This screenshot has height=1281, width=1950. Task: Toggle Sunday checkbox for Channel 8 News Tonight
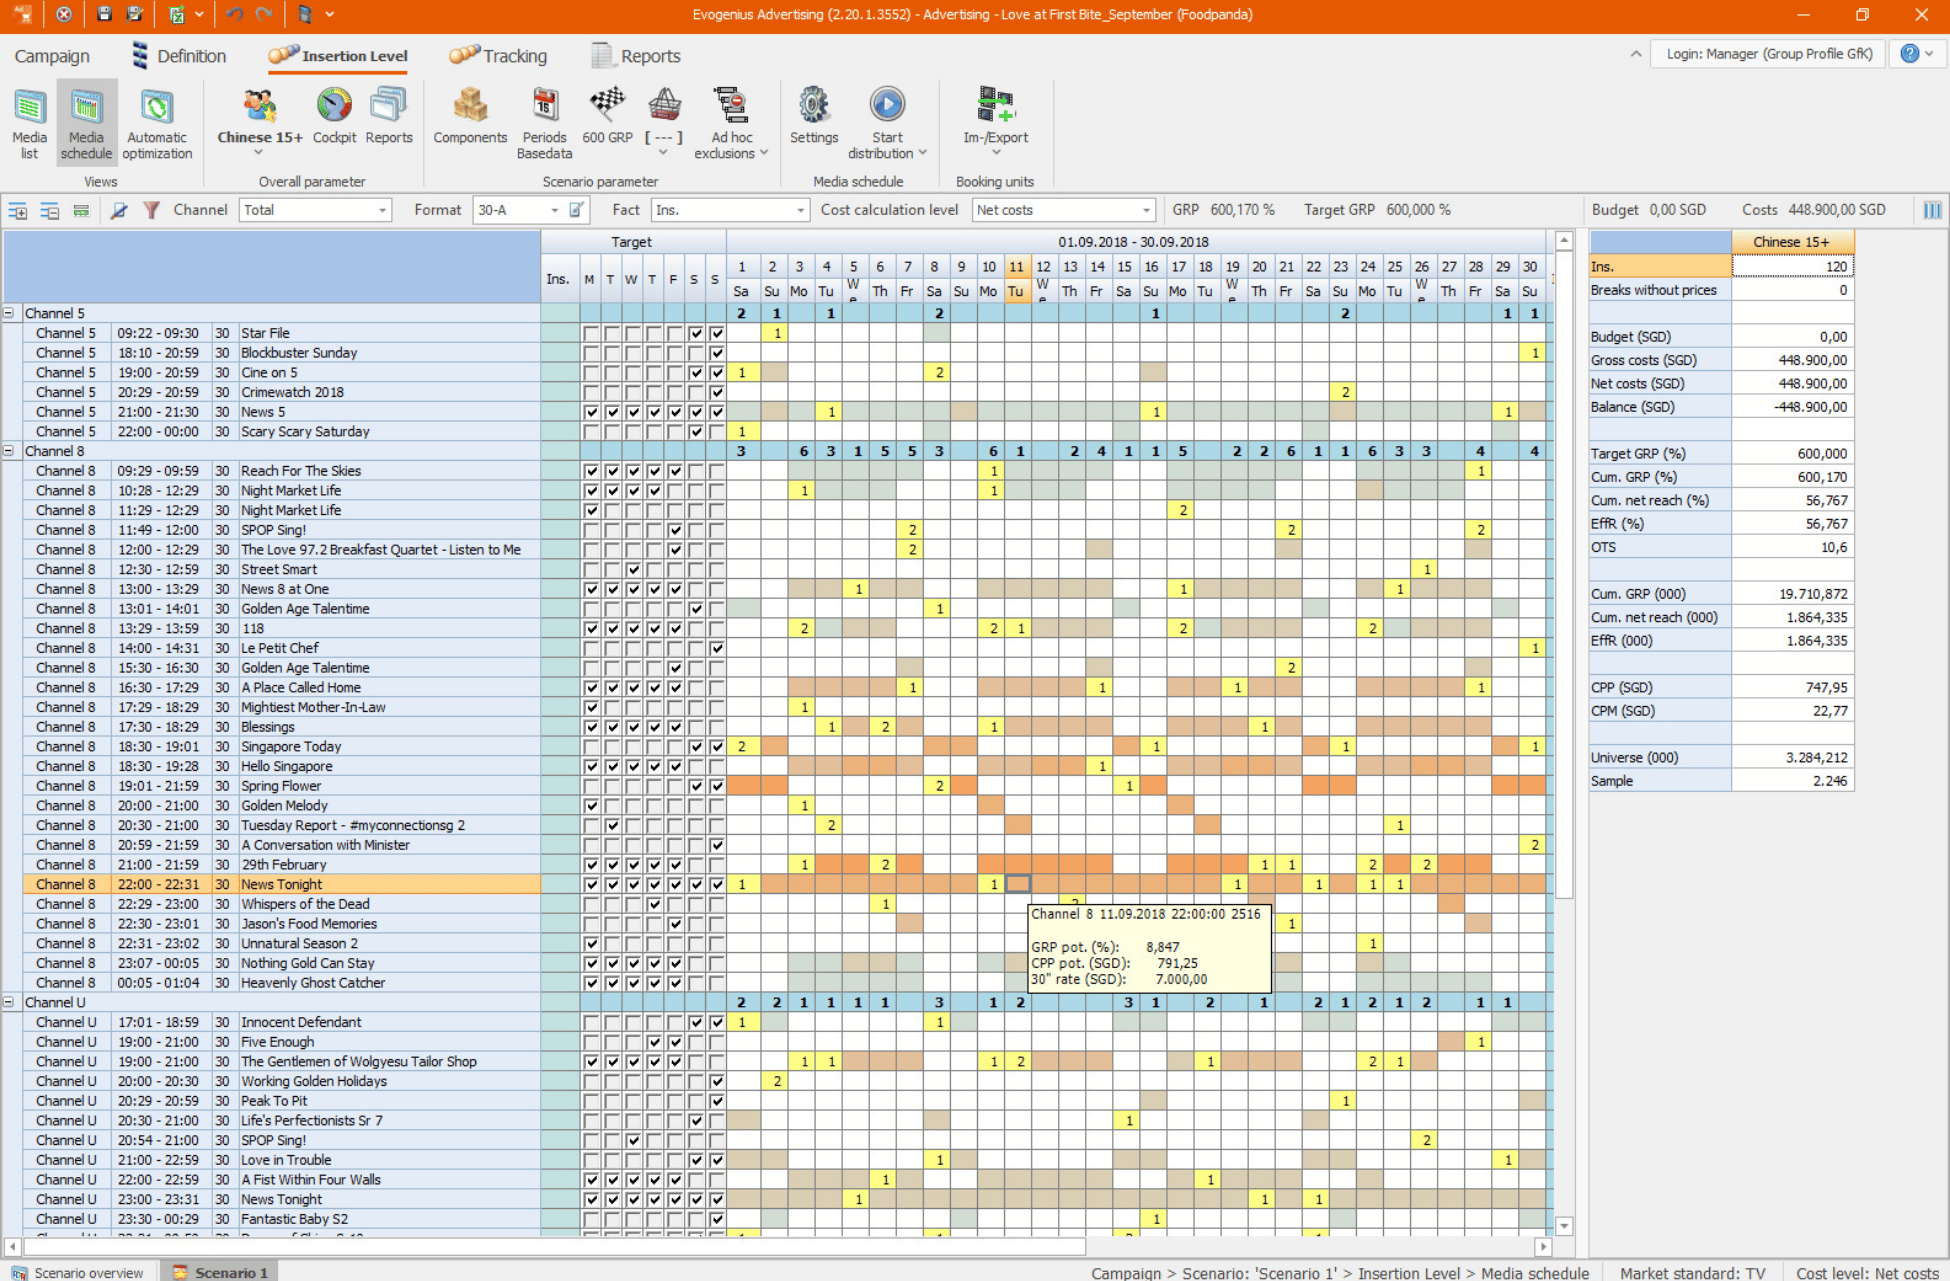(717, 885)
